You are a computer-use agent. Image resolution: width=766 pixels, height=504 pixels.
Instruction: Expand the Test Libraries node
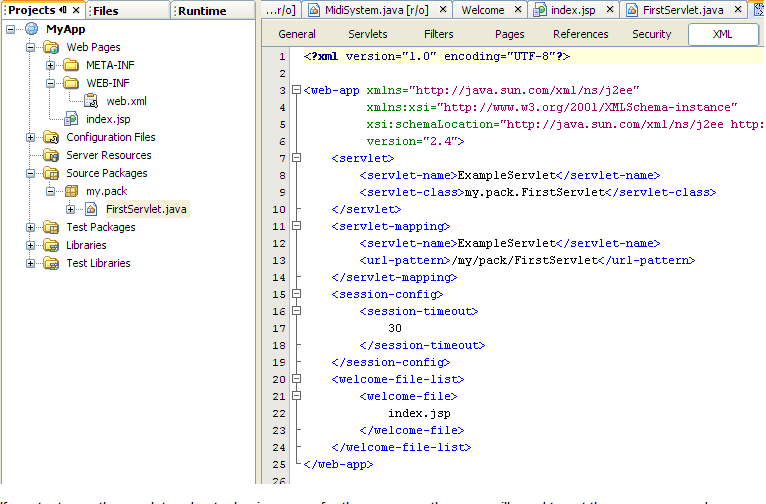point(30,263)
